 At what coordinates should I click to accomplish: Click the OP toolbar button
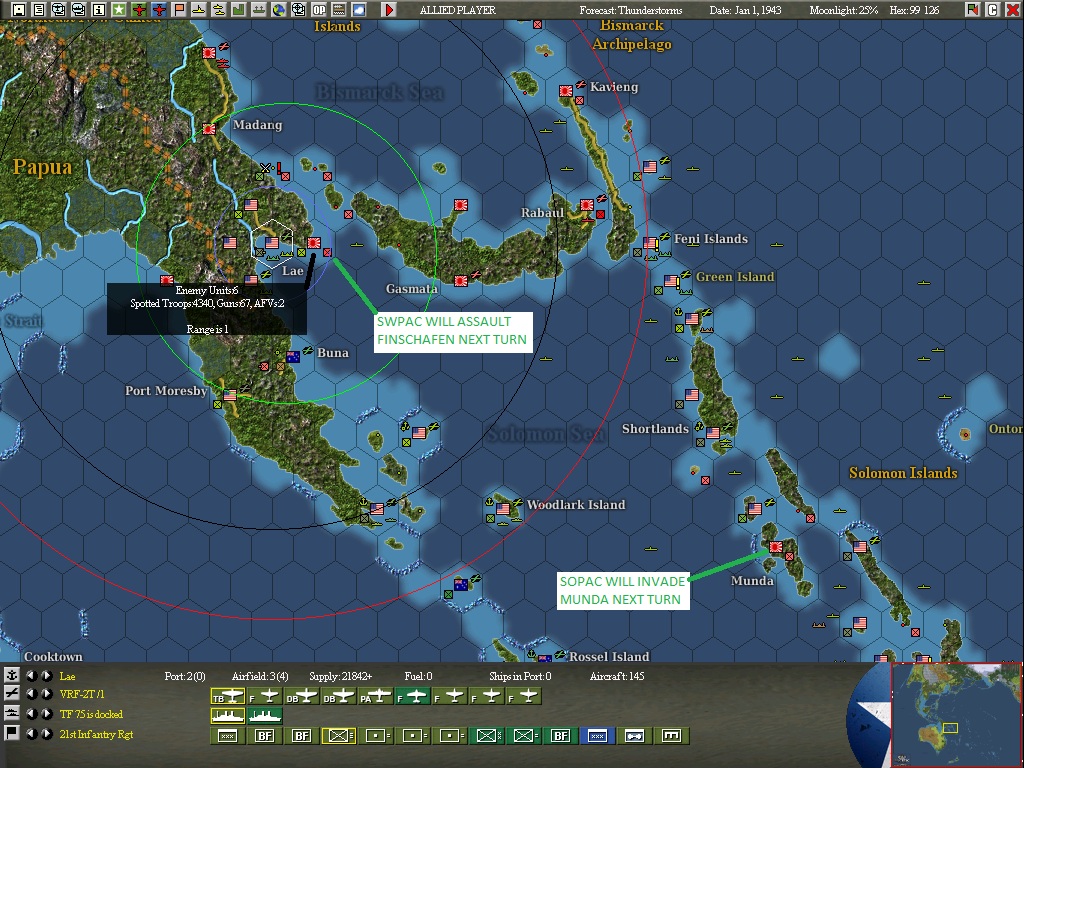click(319, 10)
